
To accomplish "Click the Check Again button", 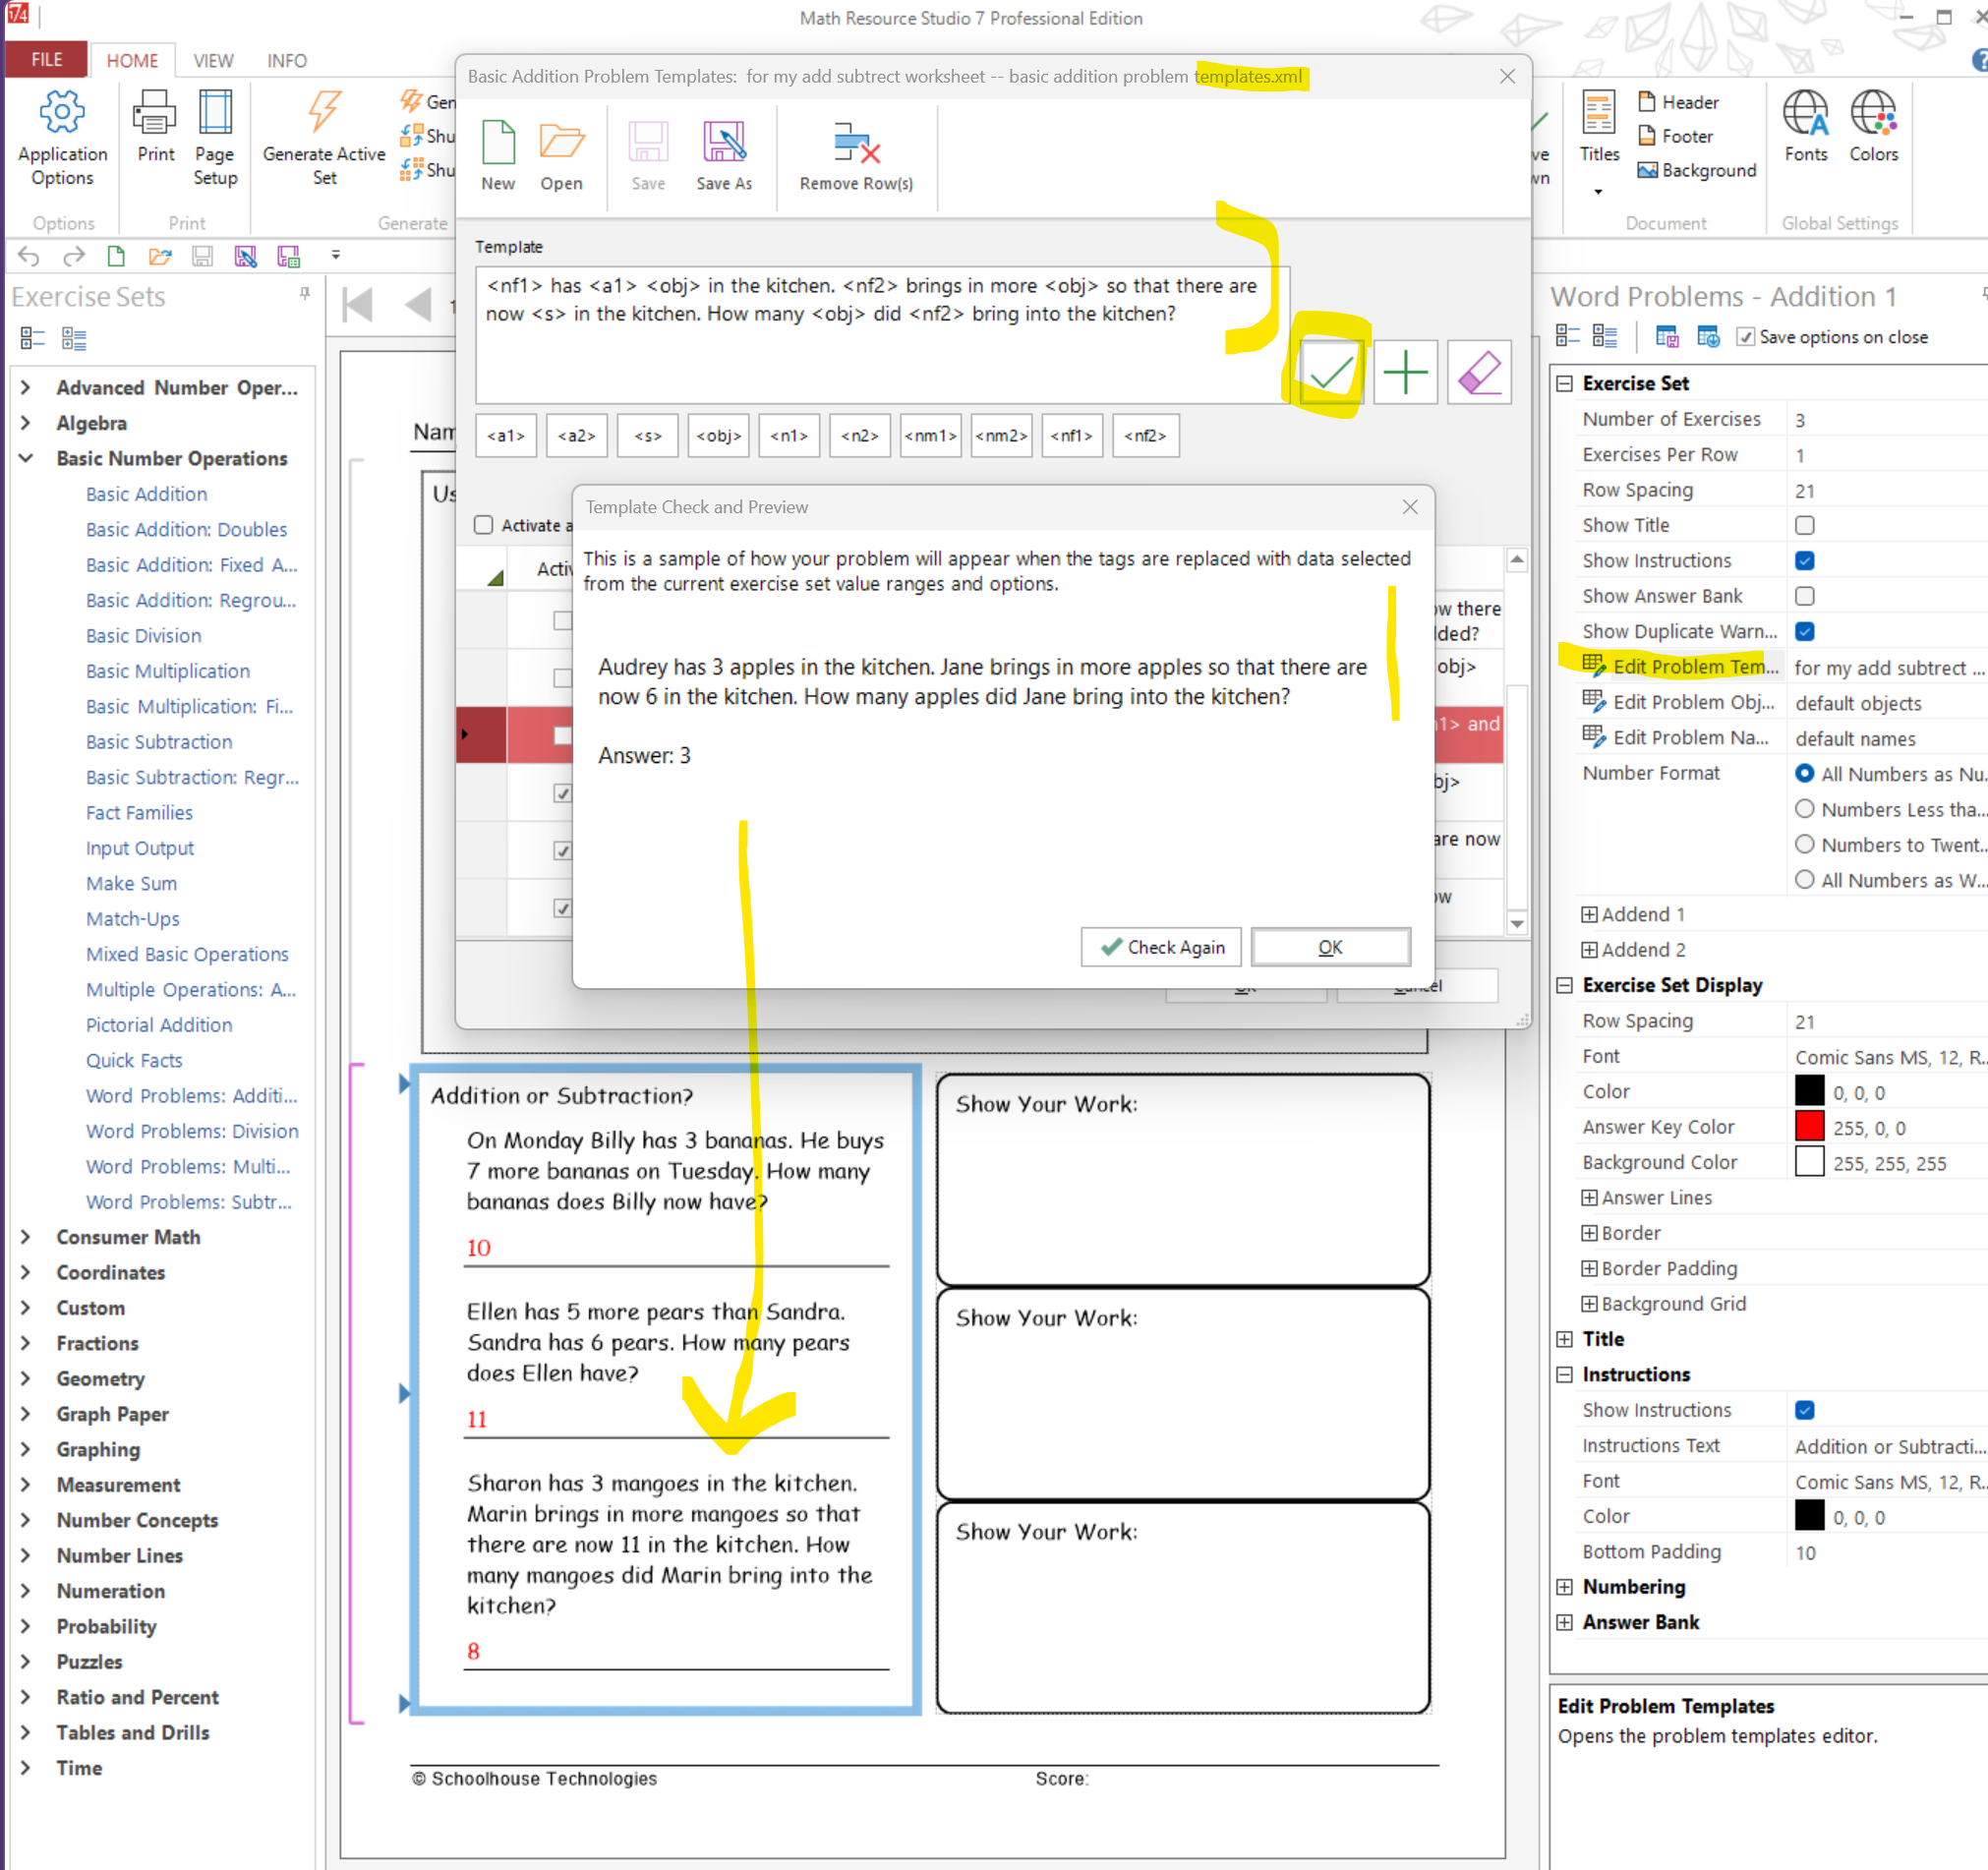I will pos(1161,947).
